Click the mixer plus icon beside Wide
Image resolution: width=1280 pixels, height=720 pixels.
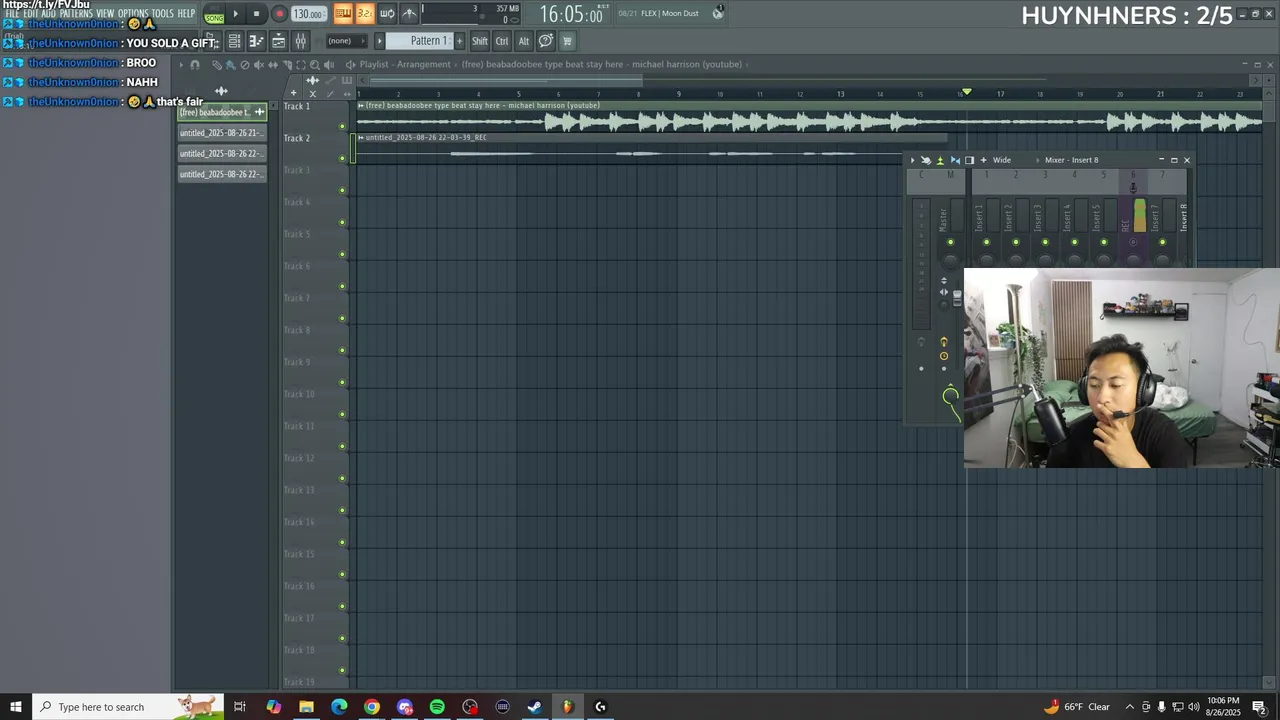[x=983, y=160]
